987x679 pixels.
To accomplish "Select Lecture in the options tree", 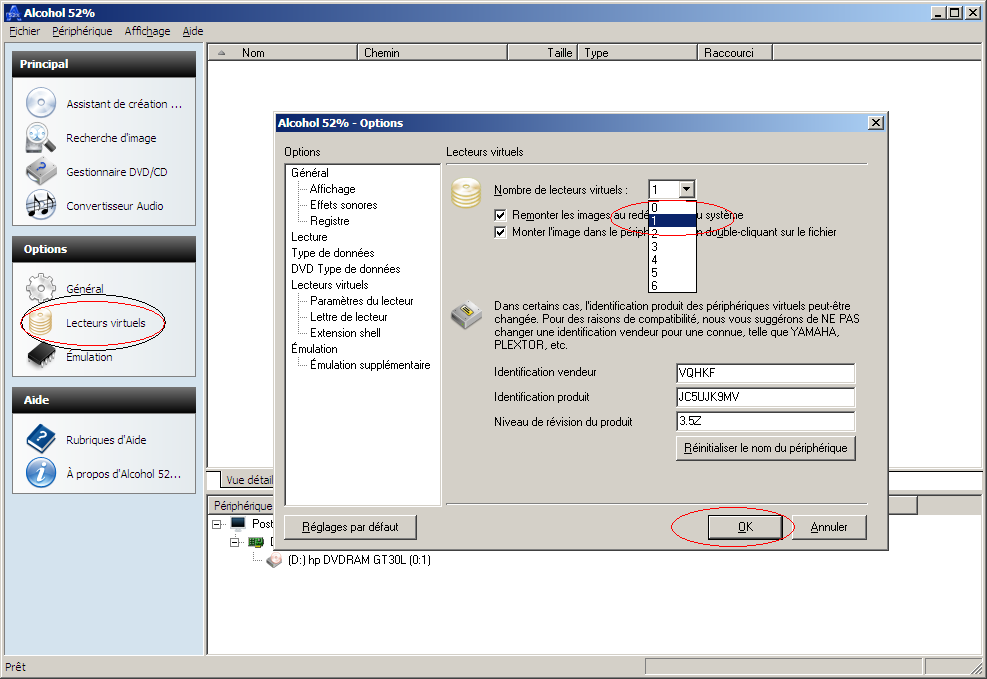I will click(309, 237).
